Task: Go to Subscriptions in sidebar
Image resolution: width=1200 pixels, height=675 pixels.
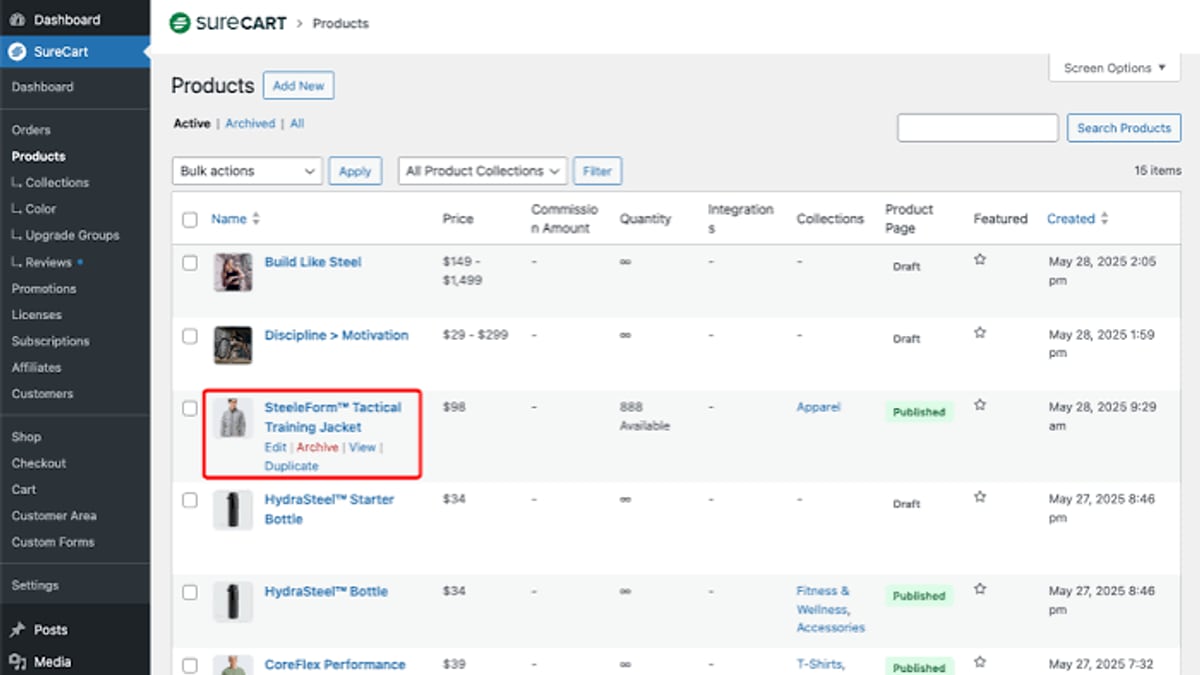Action: pos(50,341)
